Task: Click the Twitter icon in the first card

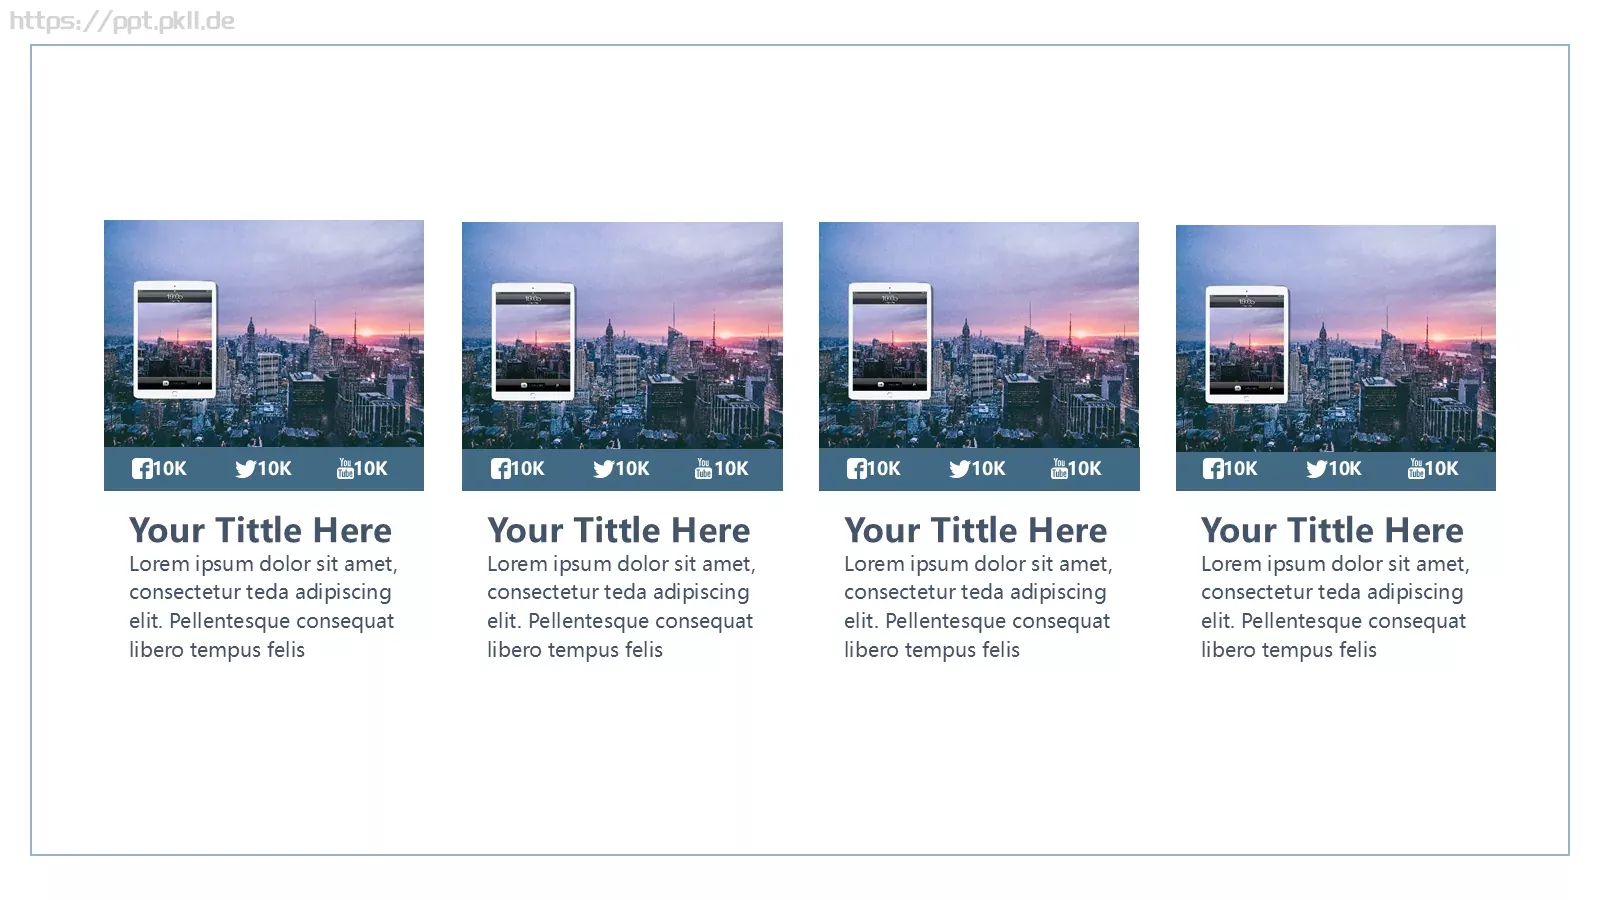Action: coord(246,469)
